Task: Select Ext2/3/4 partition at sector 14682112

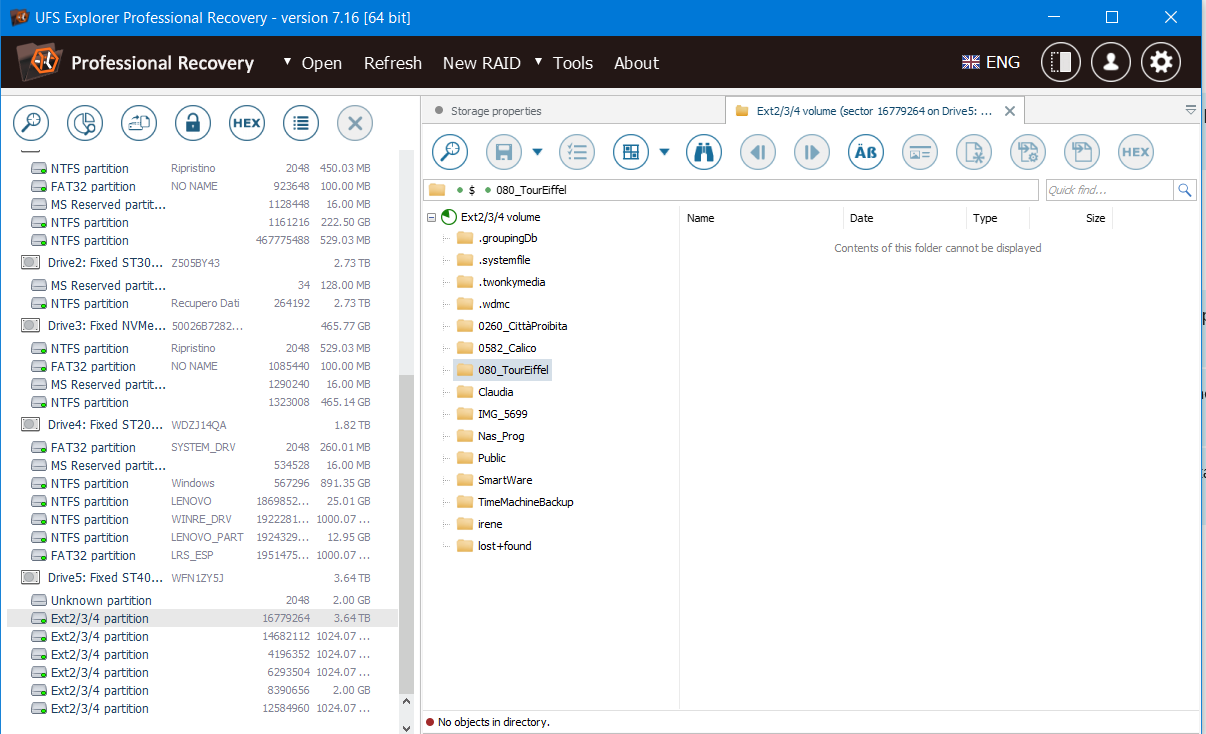Action: pos(200,637)
